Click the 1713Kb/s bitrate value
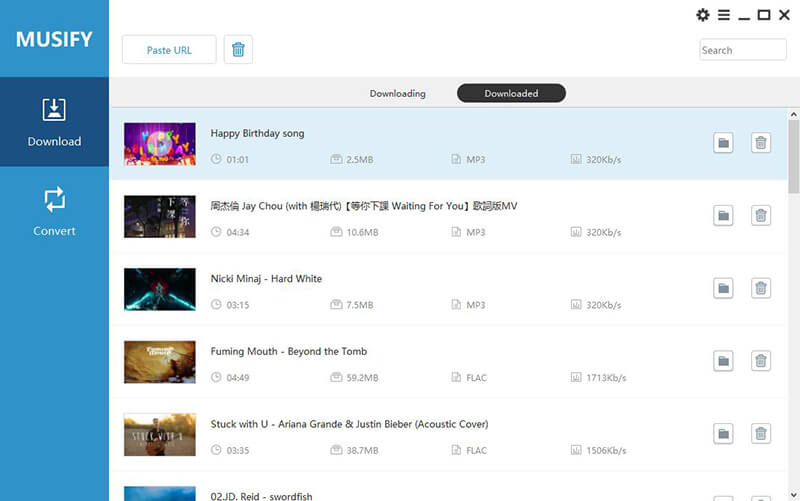Viewport: 800px width, 501px height. tap(606, 378)
